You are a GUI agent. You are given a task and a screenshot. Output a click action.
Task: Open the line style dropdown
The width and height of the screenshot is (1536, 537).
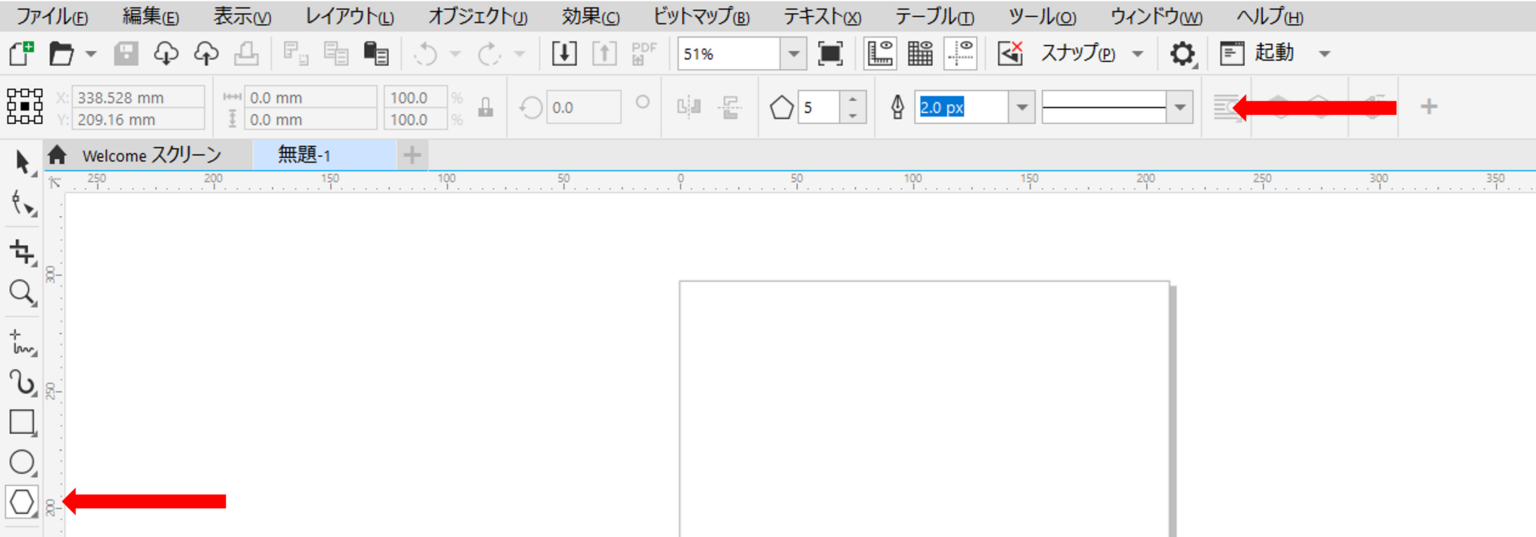(1180, 107)
